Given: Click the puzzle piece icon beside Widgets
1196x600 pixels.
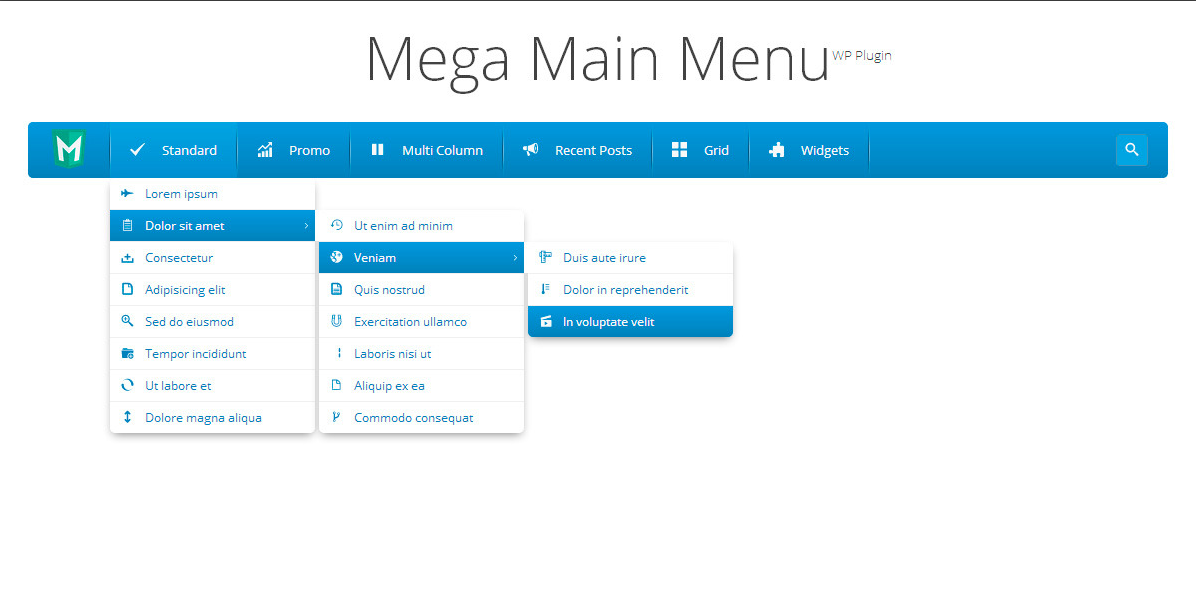Looking at the screenshot, I should coord(776,150).
